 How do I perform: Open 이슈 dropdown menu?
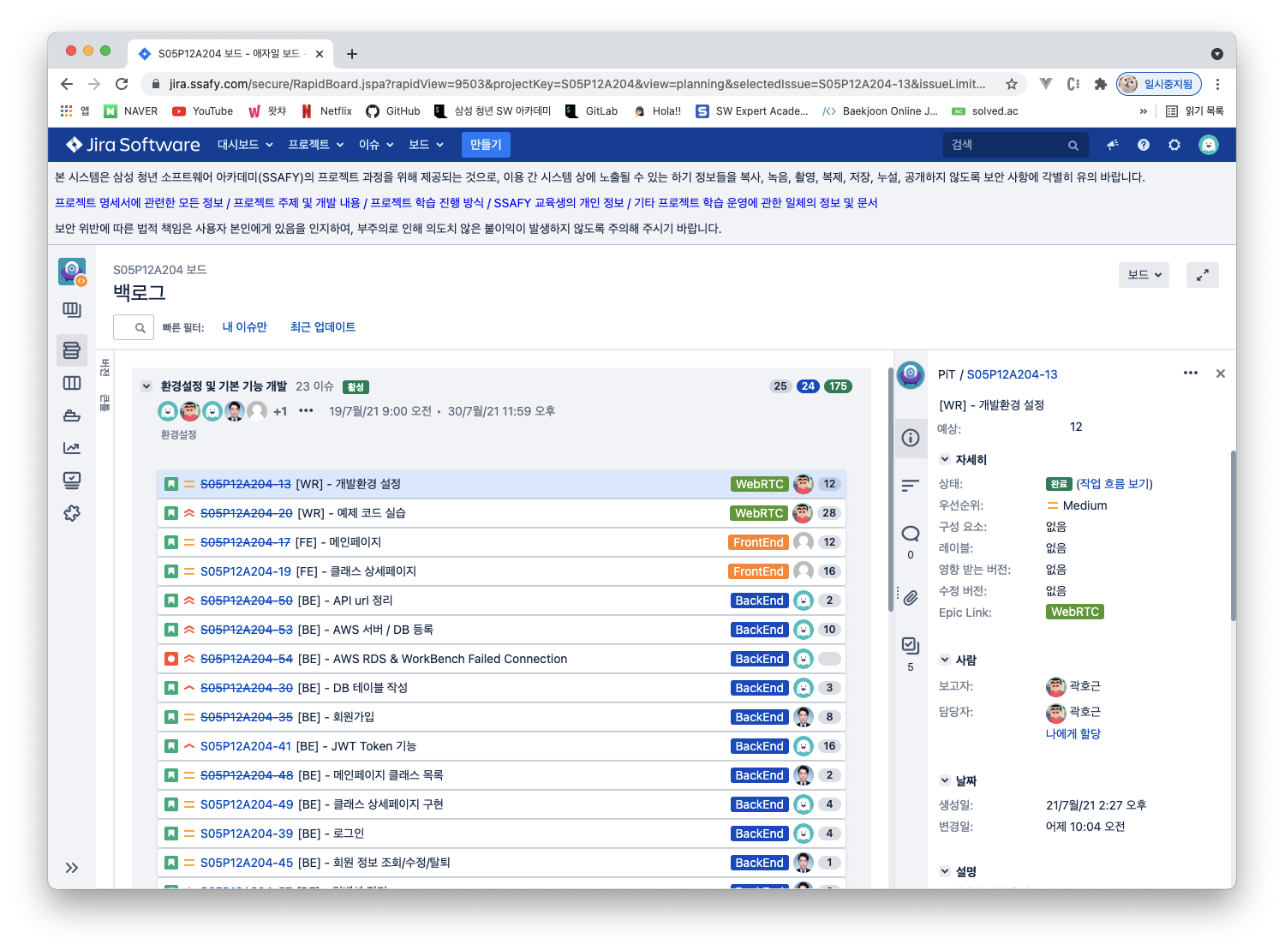click(375, 145)
